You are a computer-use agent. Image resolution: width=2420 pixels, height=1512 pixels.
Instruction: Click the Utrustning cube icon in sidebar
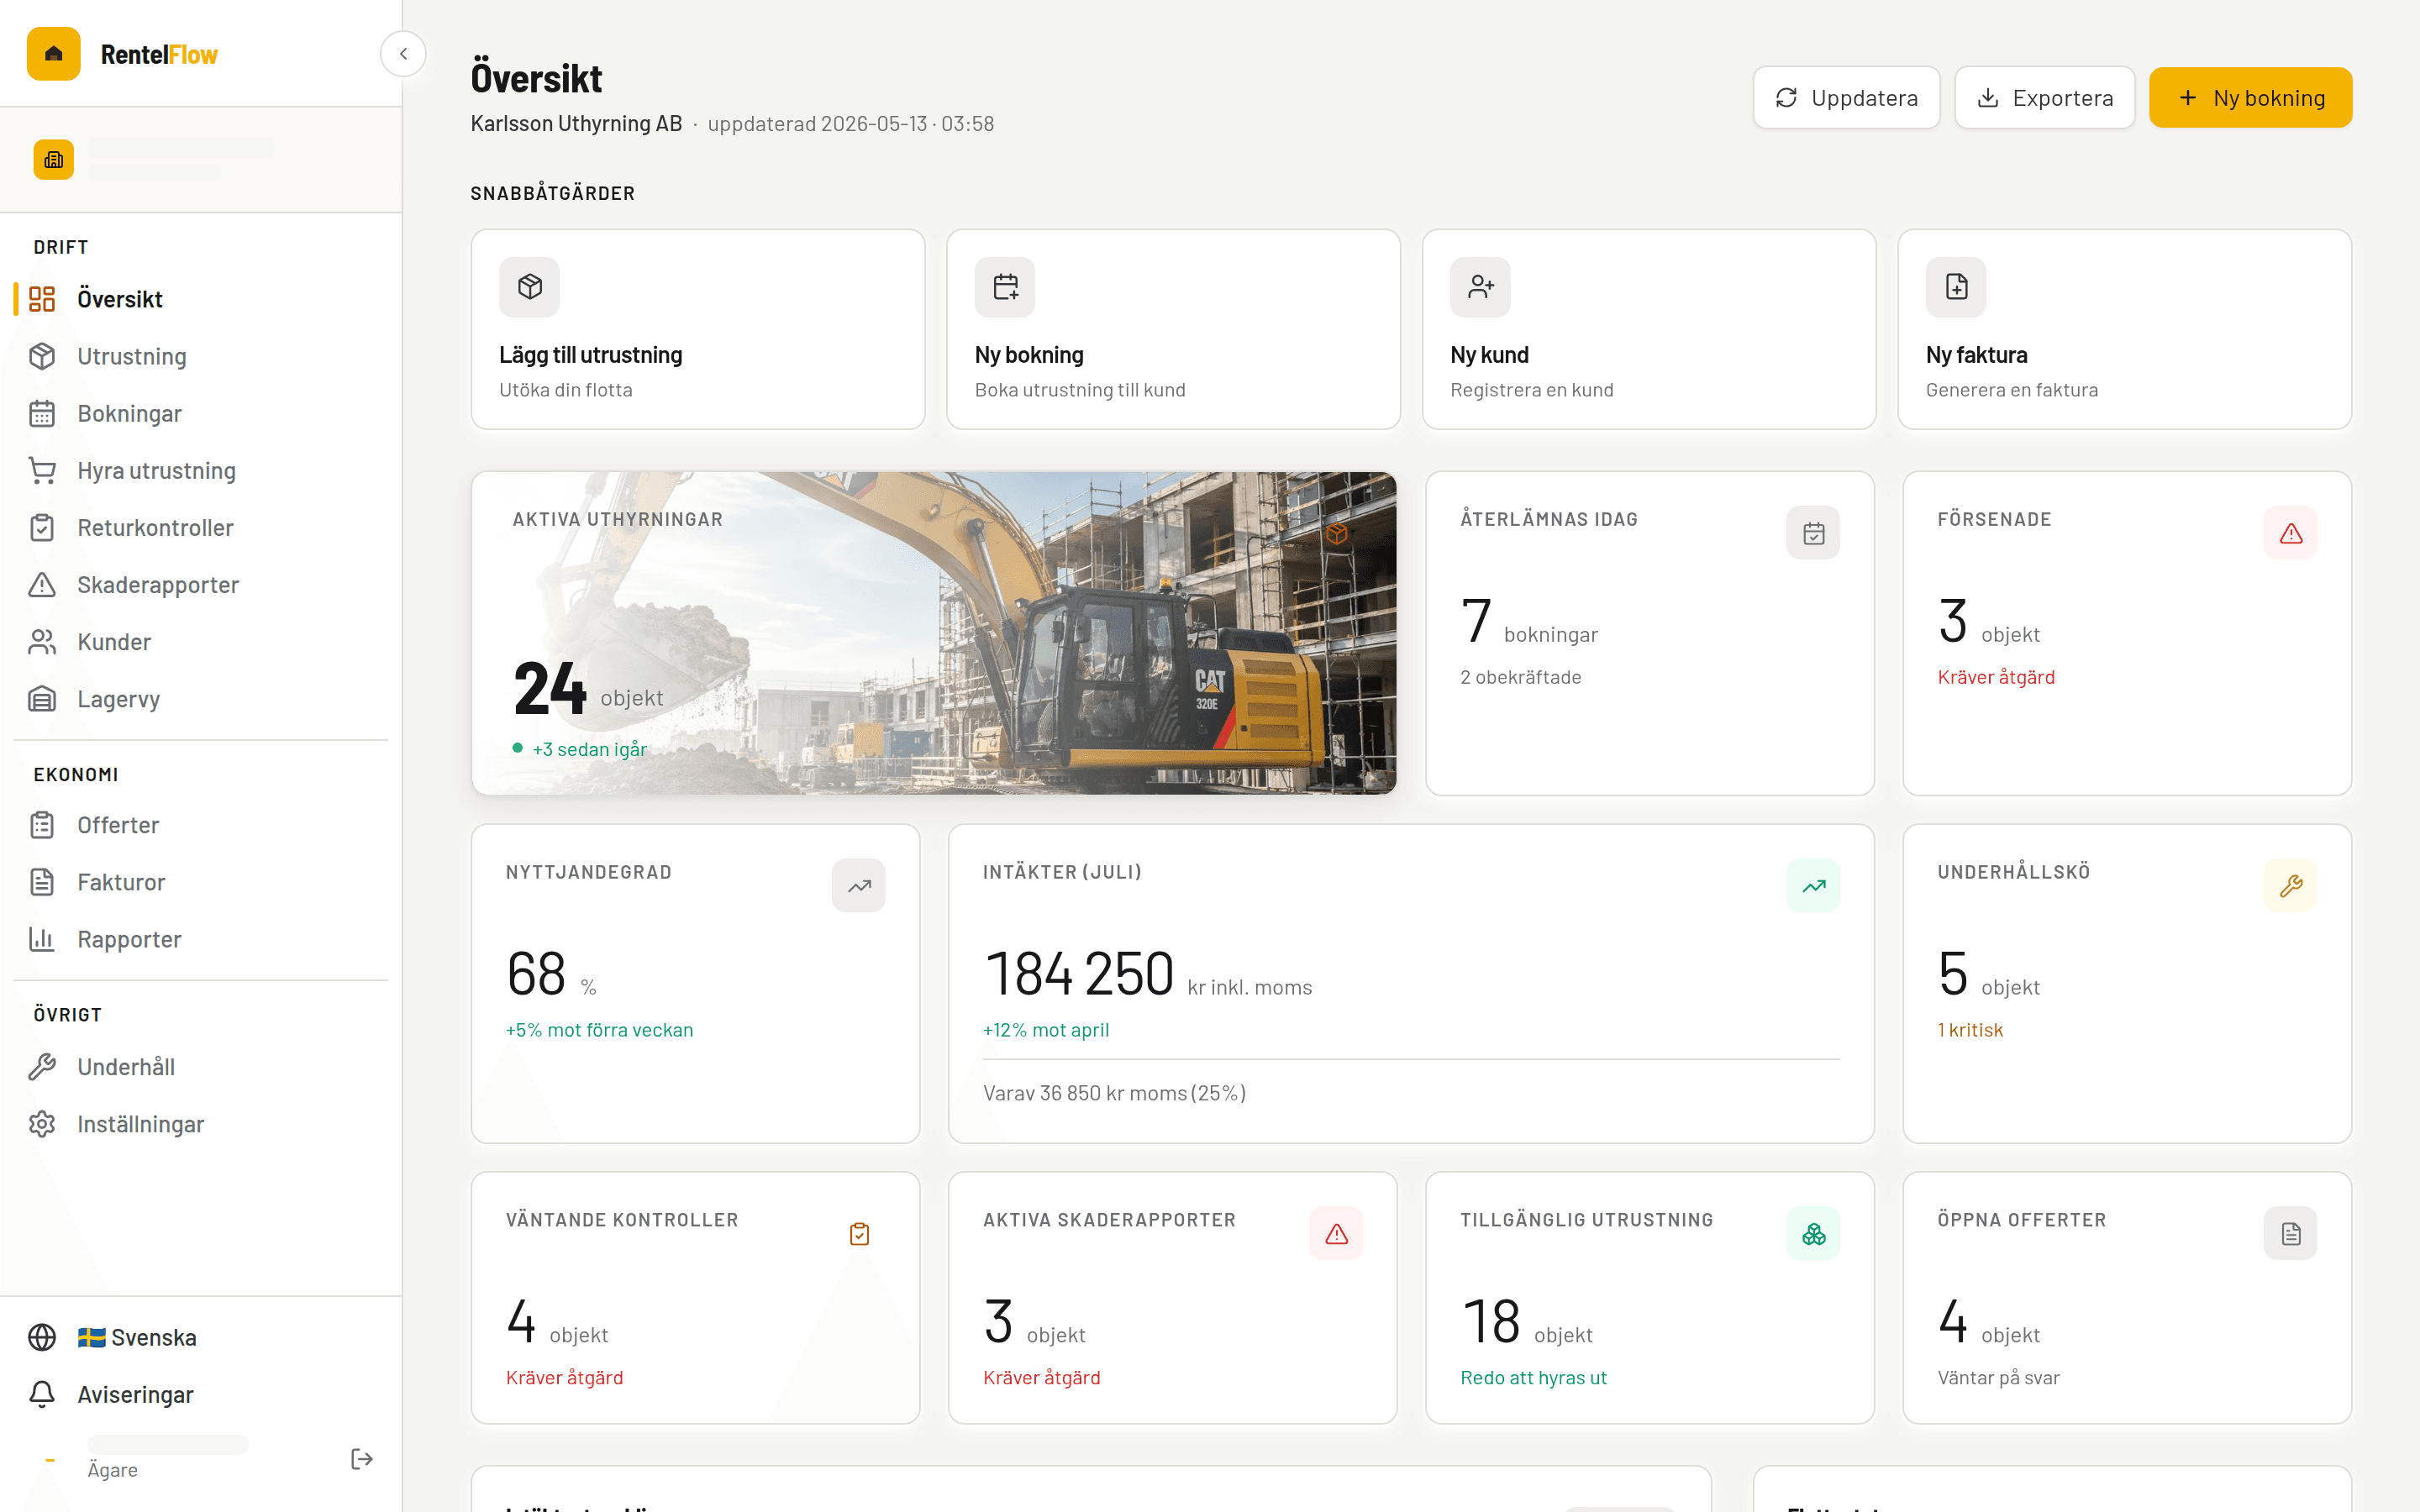pyautogui.click(x=42, y=356)
